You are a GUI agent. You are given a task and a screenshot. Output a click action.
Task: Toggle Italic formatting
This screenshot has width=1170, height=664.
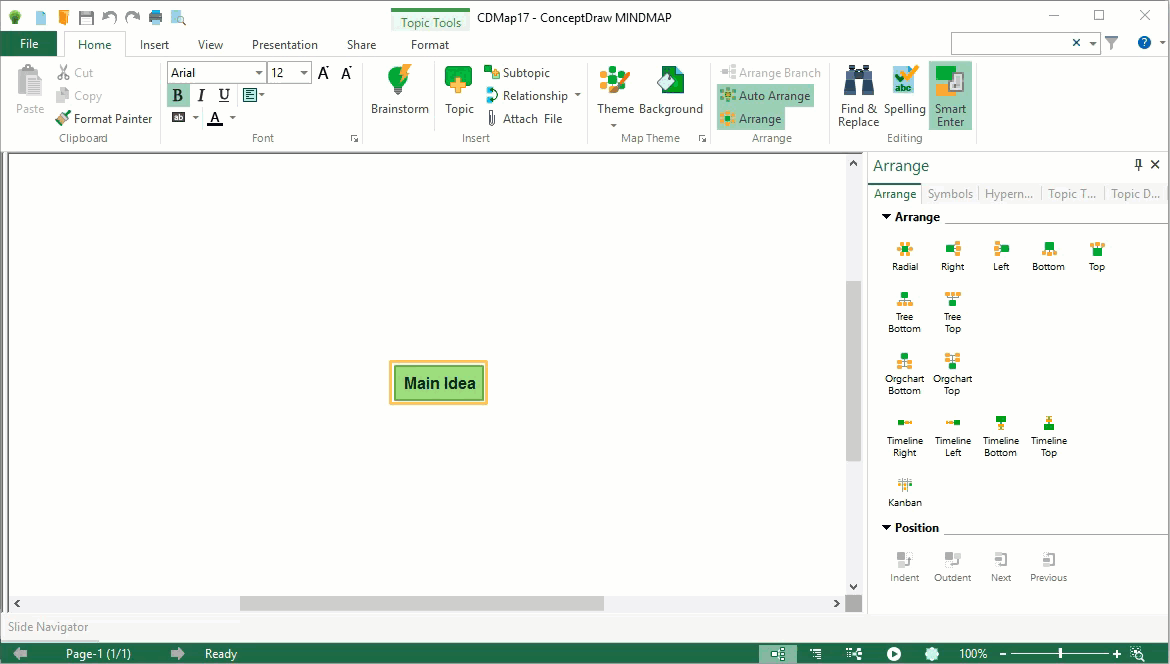[201, 95]
